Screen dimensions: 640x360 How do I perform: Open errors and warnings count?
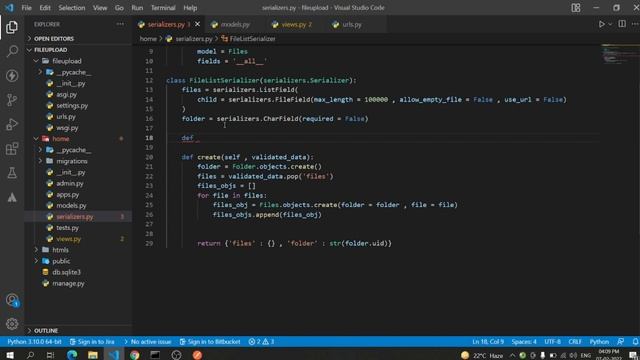[x=261, y=342]
